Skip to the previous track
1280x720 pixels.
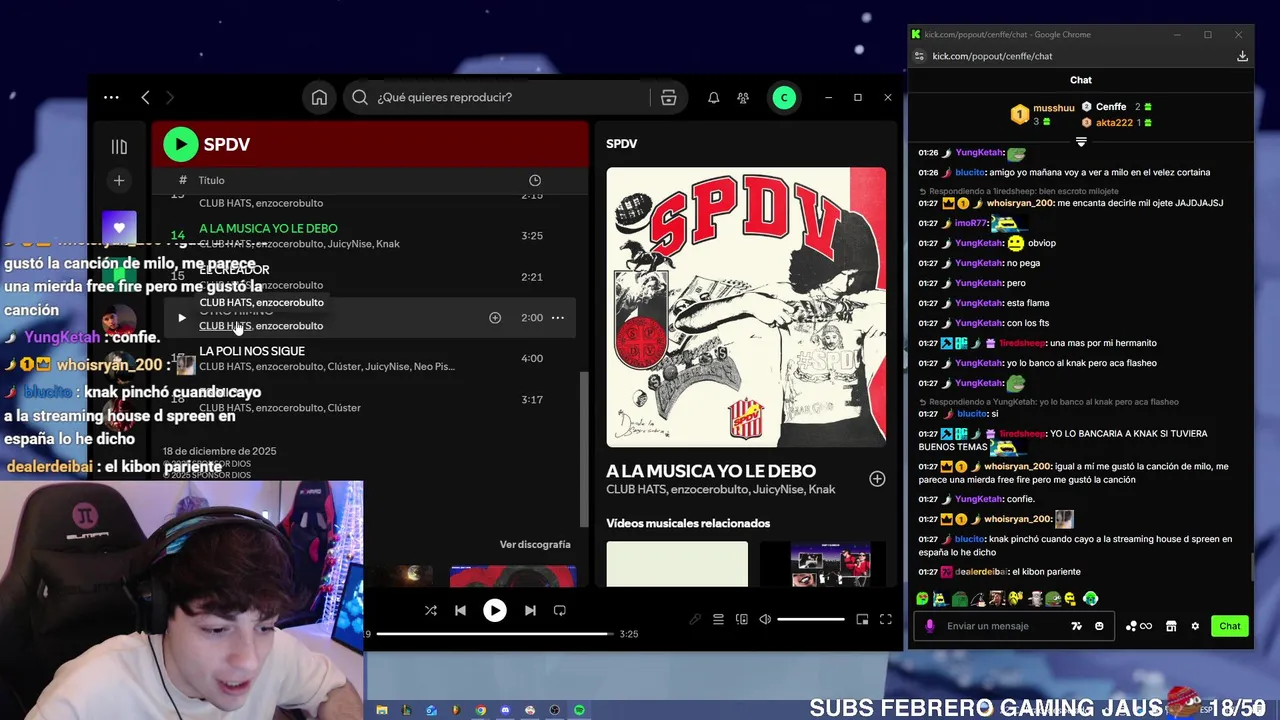coord(460,610)
